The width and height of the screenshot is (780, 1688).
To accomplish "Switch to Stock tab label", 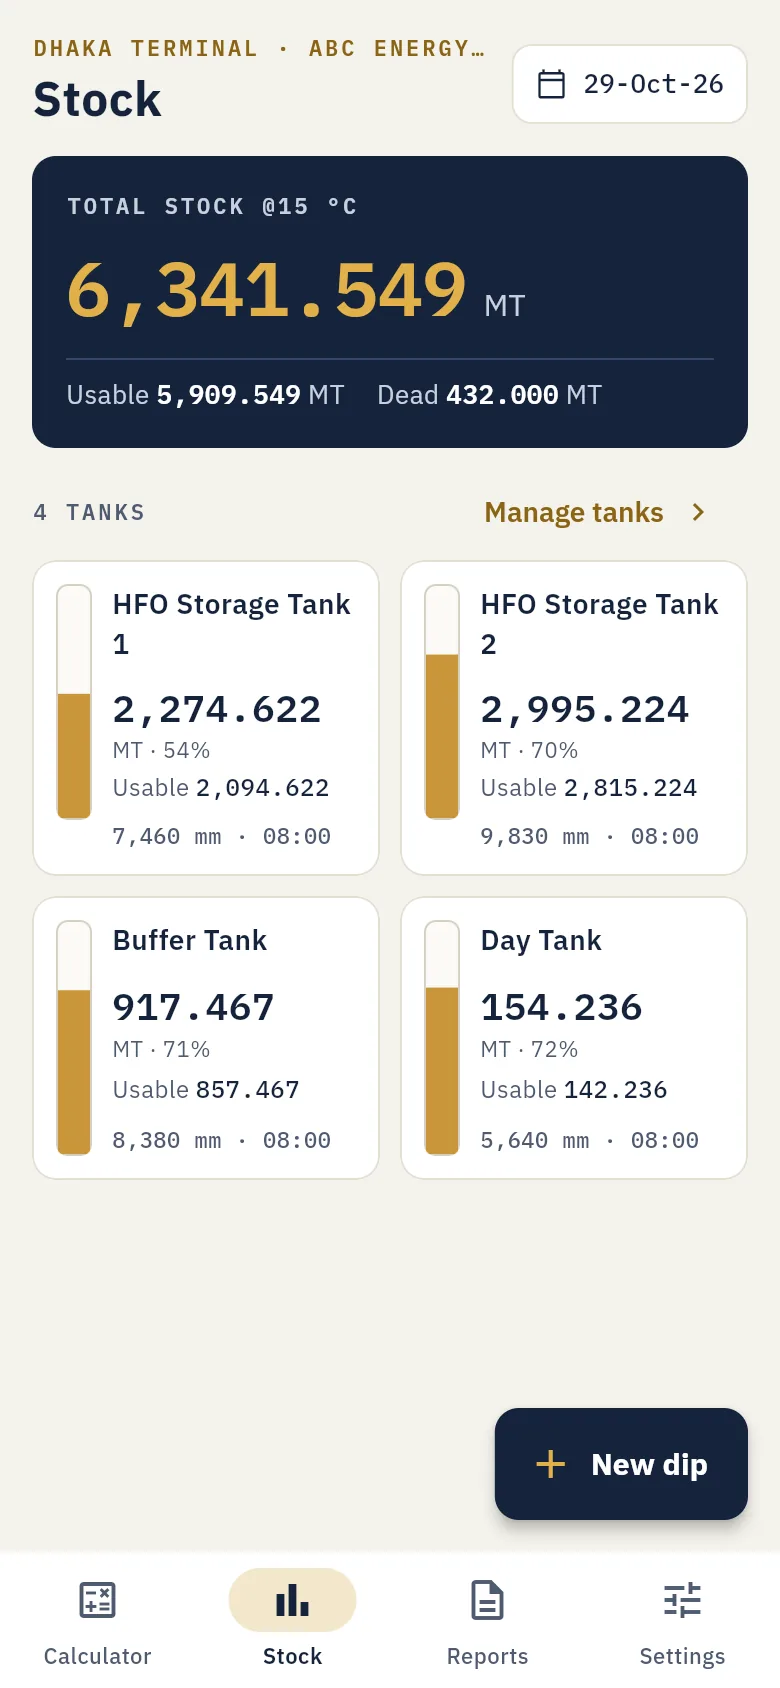I will 292,1656.
